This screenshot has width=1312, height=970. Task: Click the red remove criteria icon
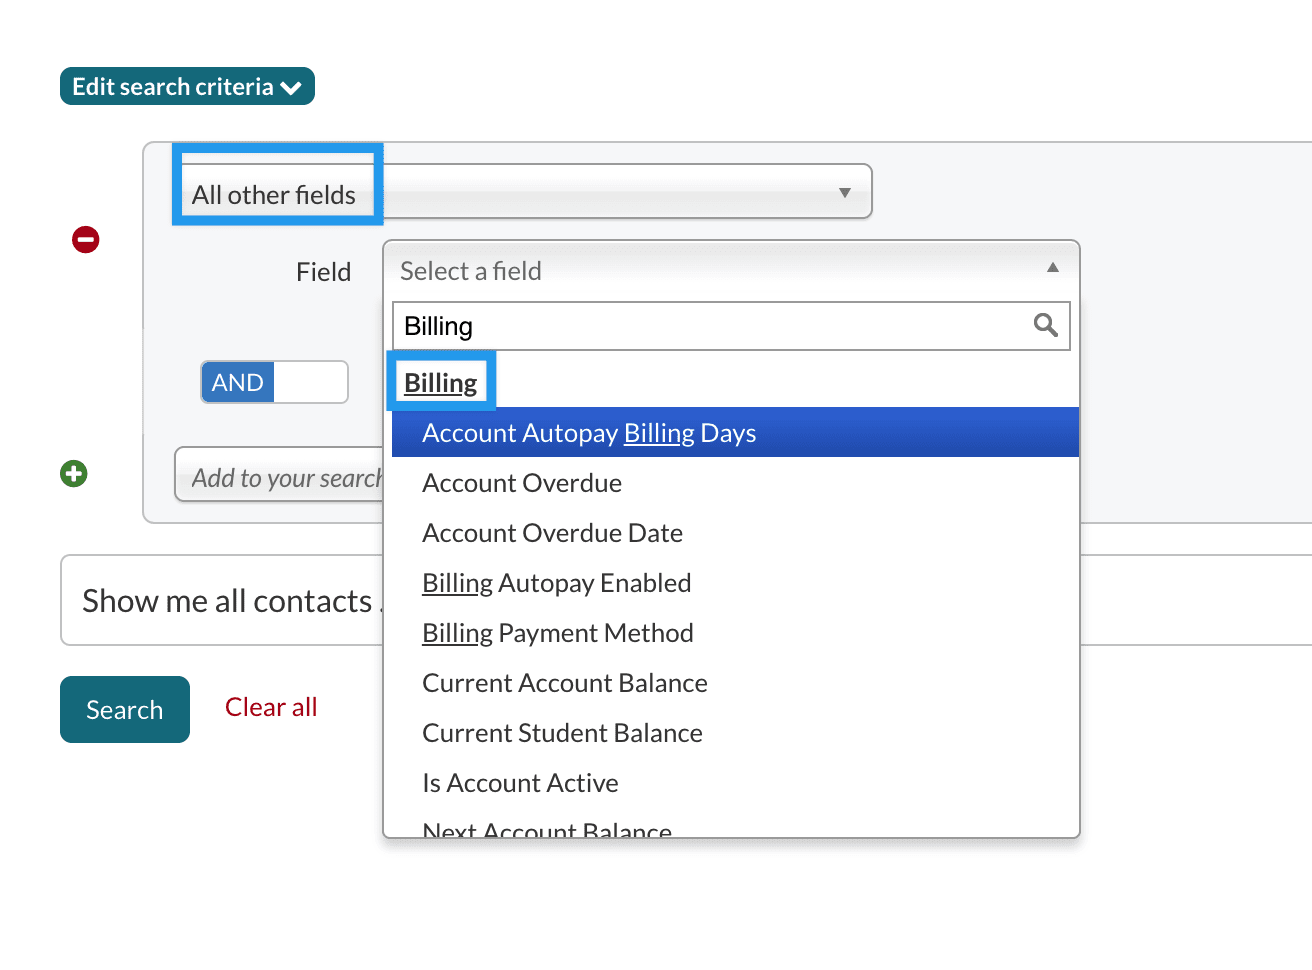point(86,240)
